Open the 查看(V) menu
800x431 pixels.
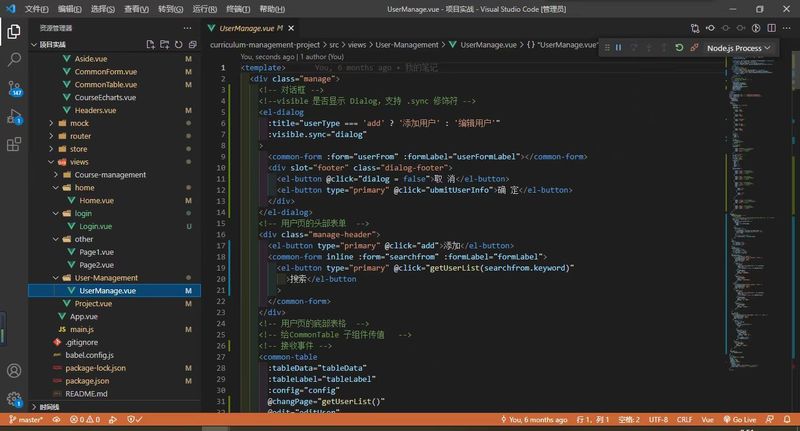pyautogui.click(x=136, y=9)
